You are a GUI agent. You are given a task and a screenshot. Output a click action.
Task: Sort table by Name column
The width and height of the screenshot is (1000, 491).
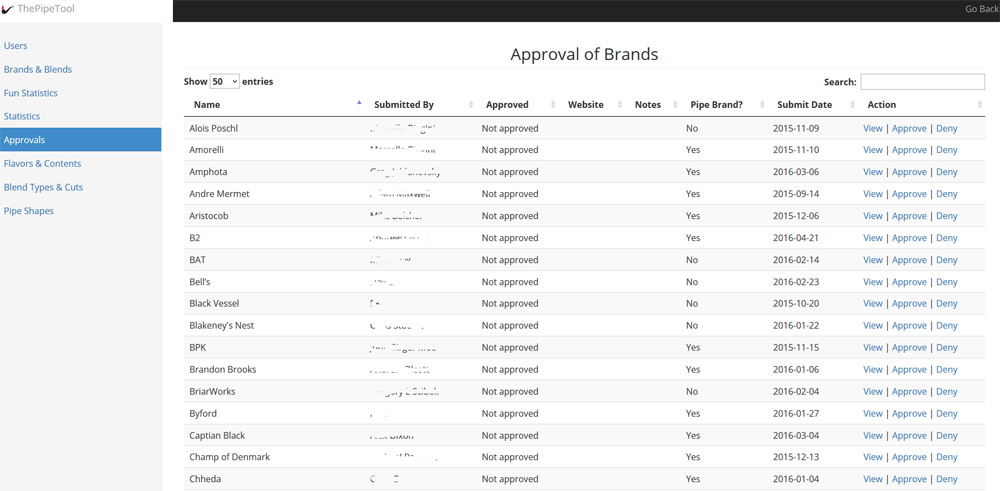point(274,105)
